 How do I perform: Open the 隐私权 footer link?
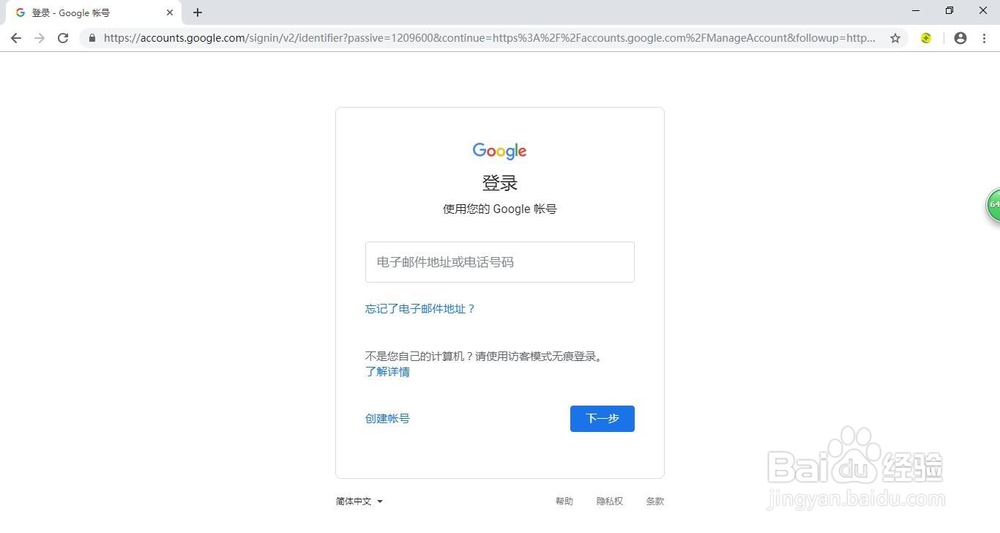click(609, 501)
